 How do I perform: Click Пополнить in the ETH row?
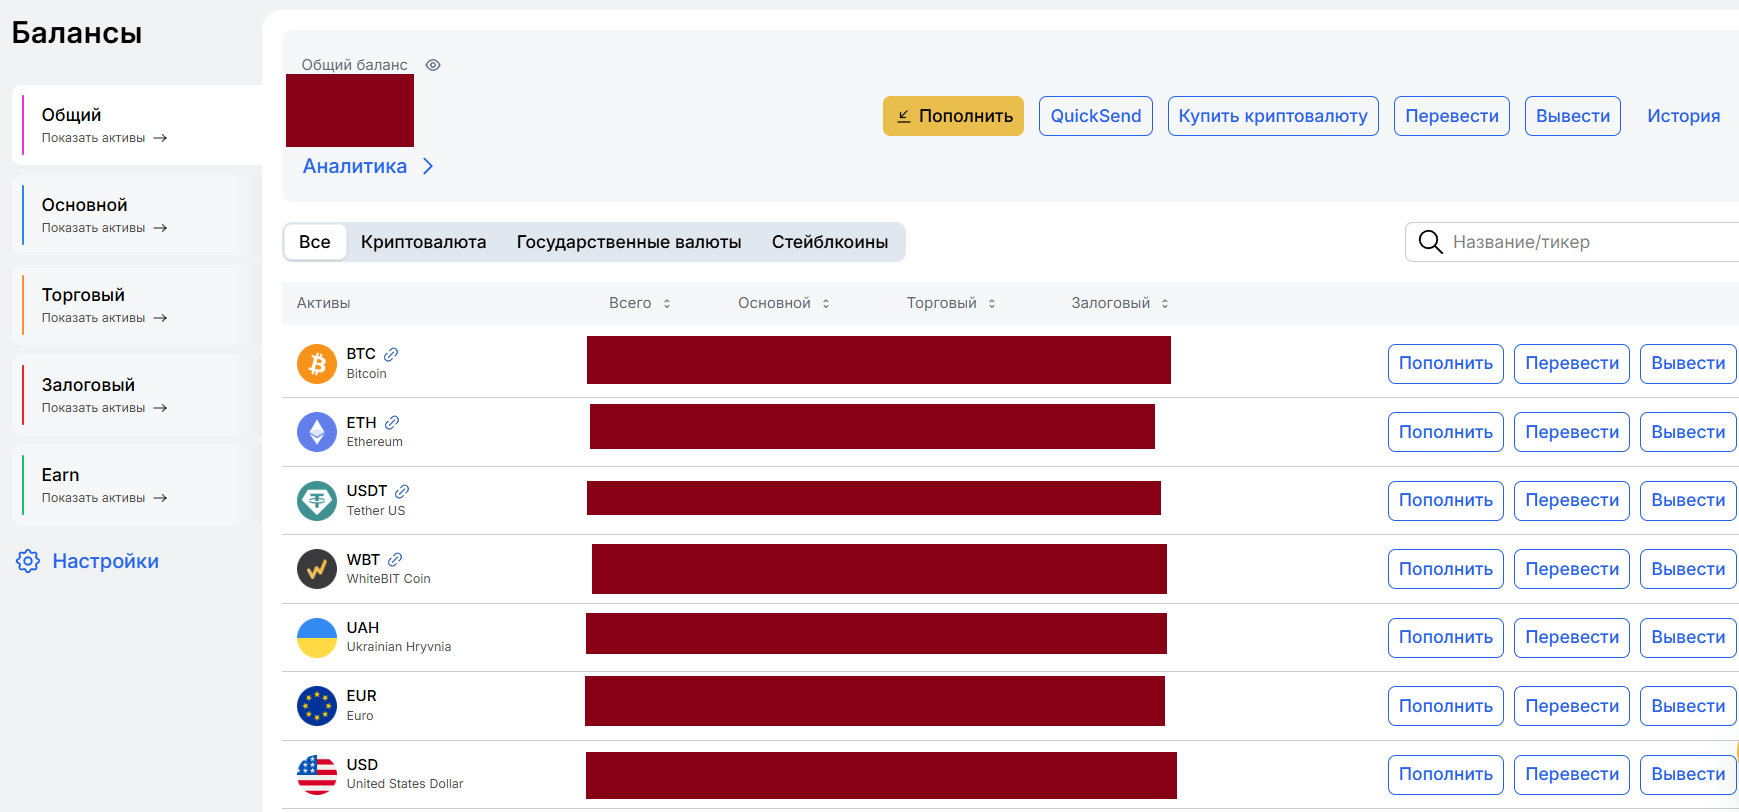(x=1446, y=432)
